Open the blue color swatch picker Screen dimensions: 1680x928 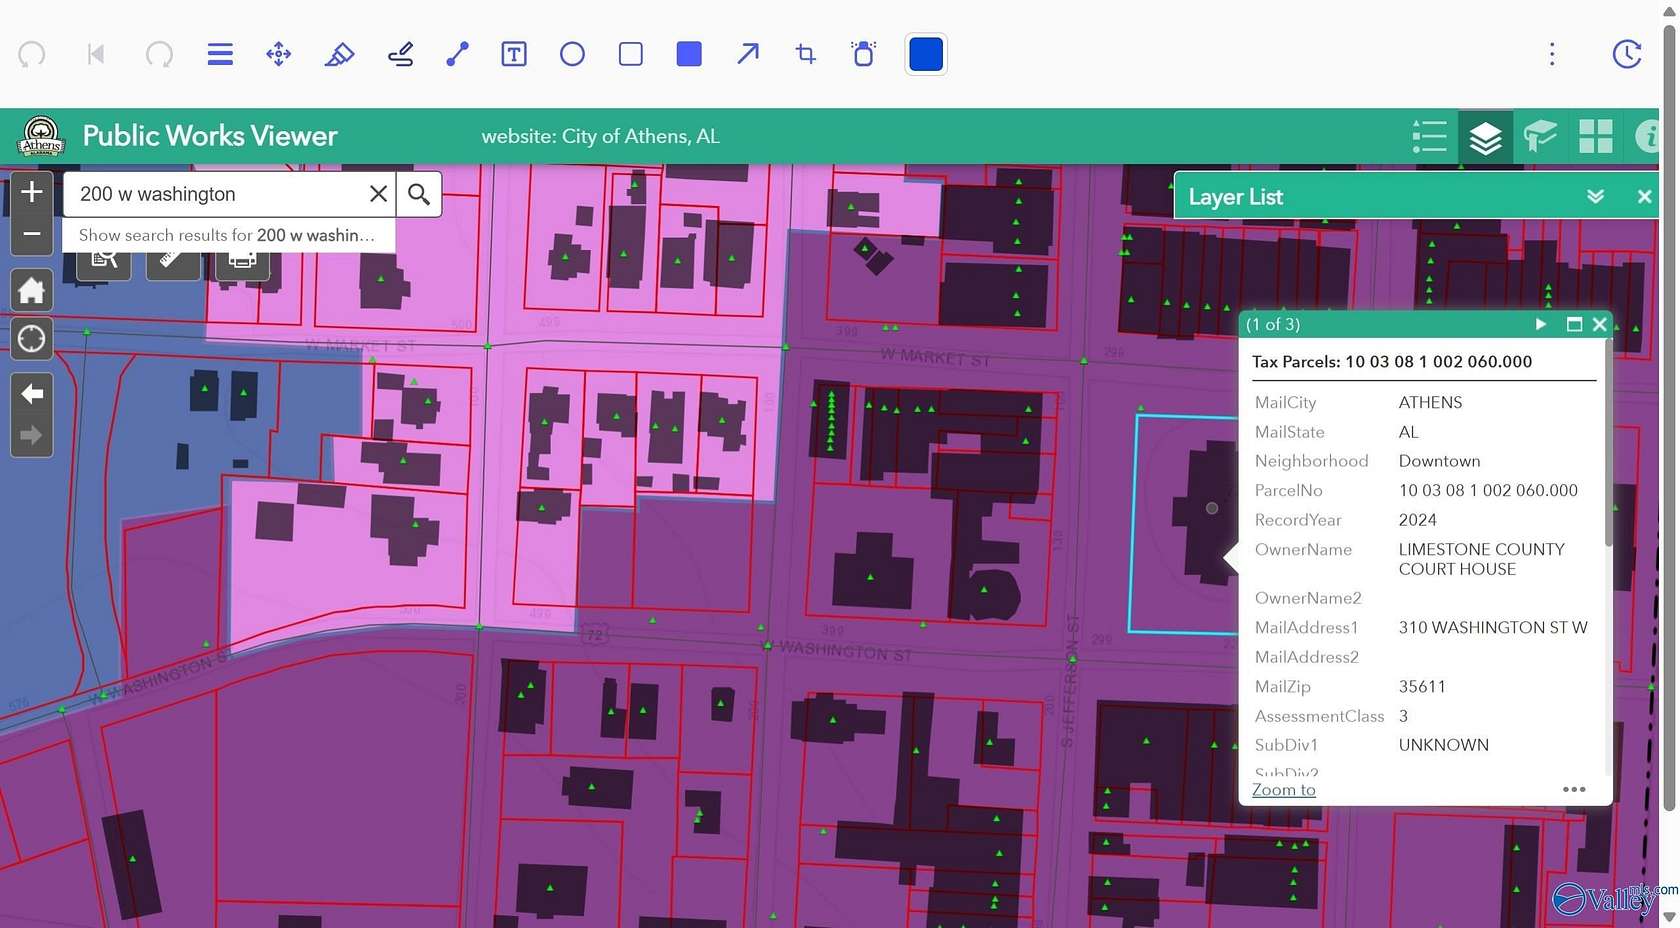[x=925, y=54]
